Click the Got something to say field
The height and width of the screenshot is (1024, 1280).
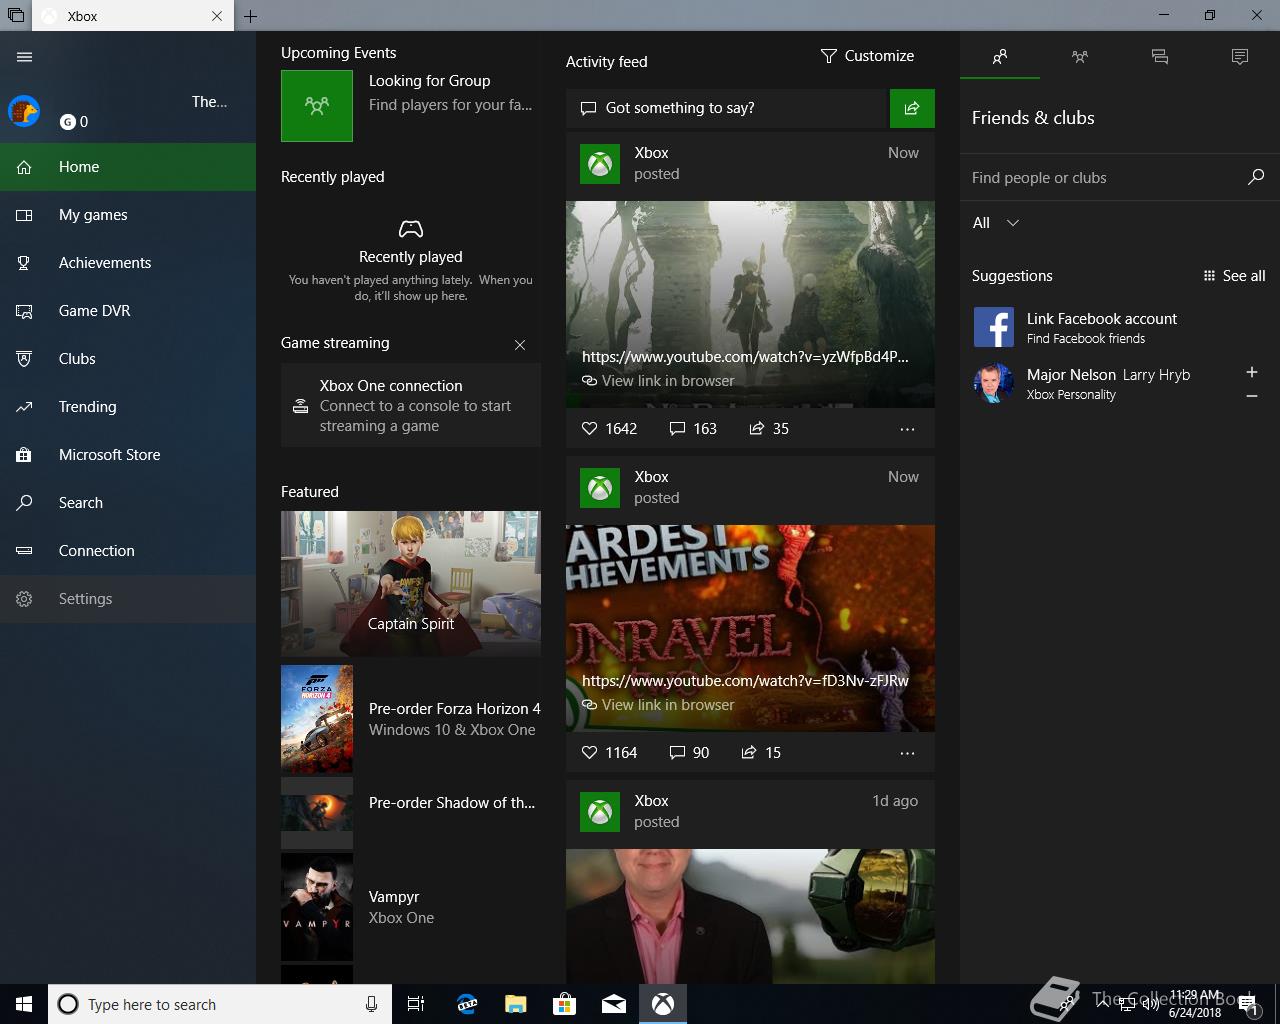click(x=728, y=108)
